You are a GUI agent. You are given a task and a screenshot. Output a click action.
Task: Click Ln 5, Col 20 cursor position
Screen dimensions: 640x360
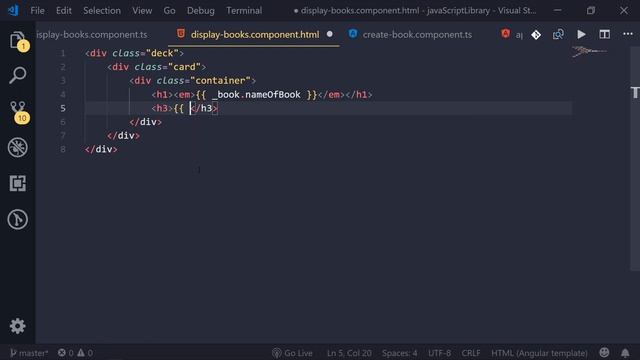pos(349,353)
